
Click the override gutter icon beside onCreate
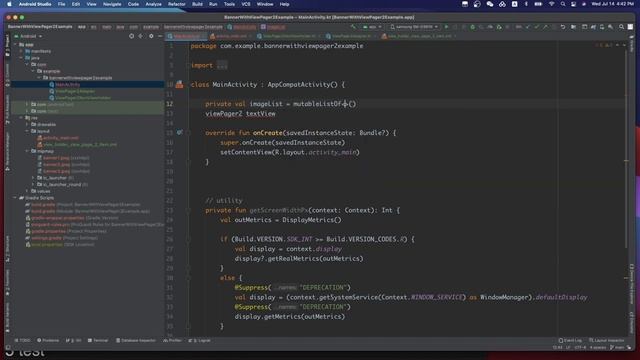[179, 133]
